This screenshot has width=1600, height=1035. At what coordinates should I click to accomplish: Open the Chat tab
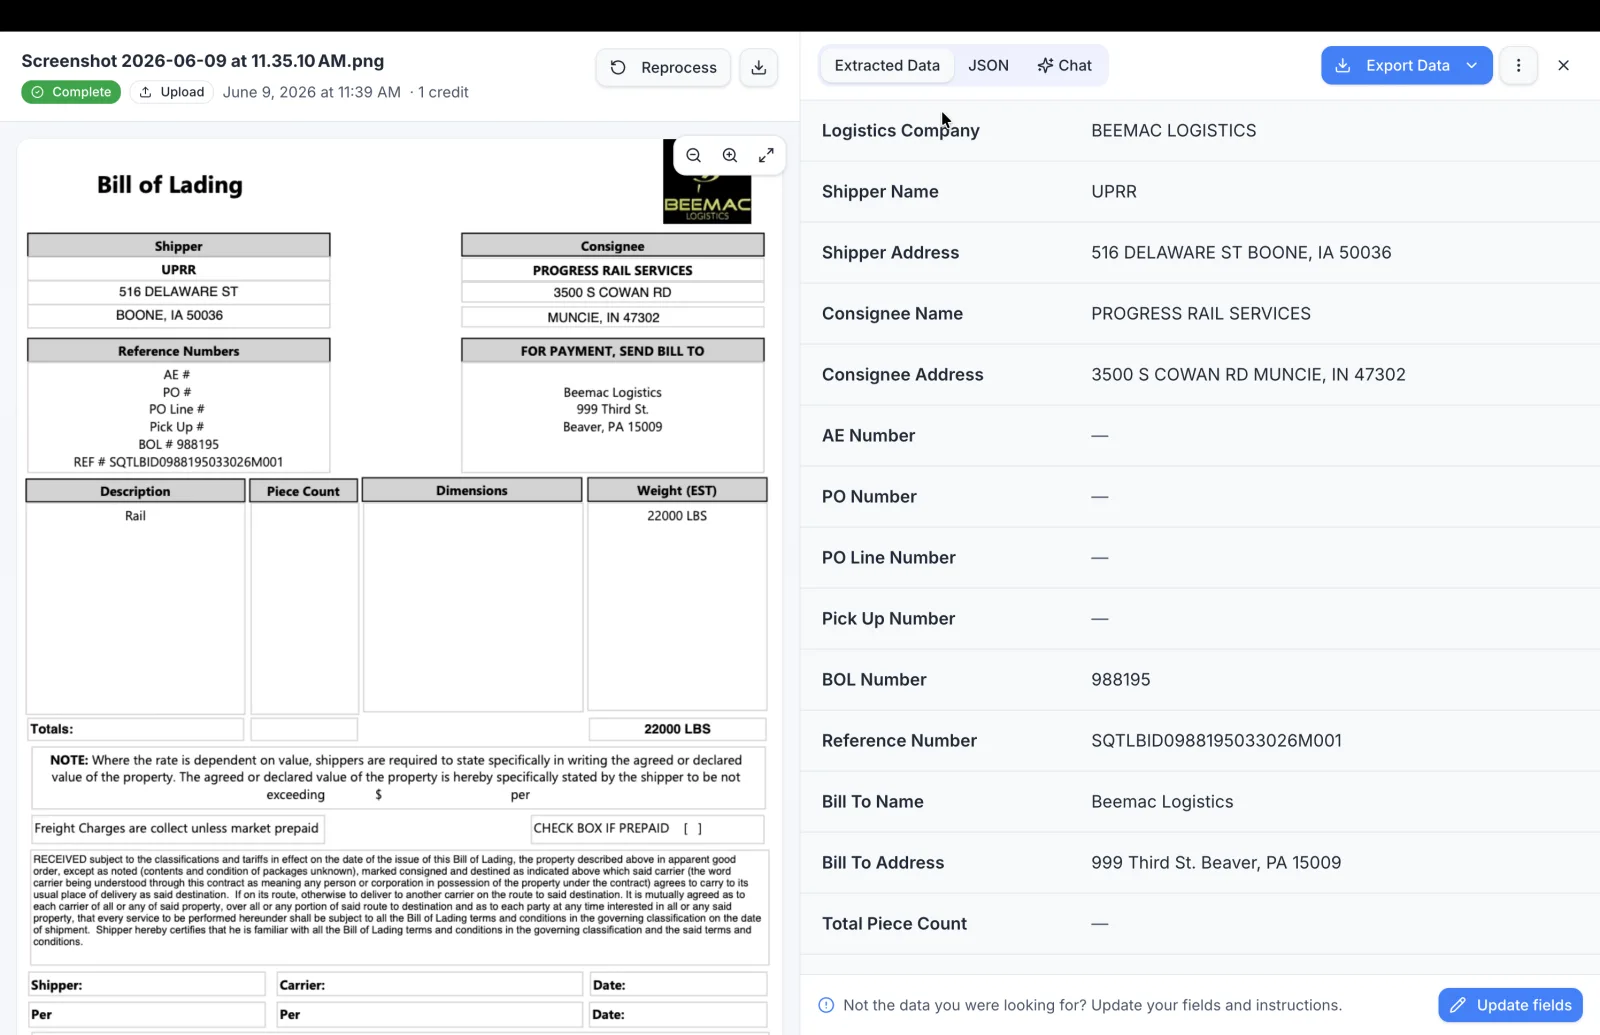click(1064, 65)
